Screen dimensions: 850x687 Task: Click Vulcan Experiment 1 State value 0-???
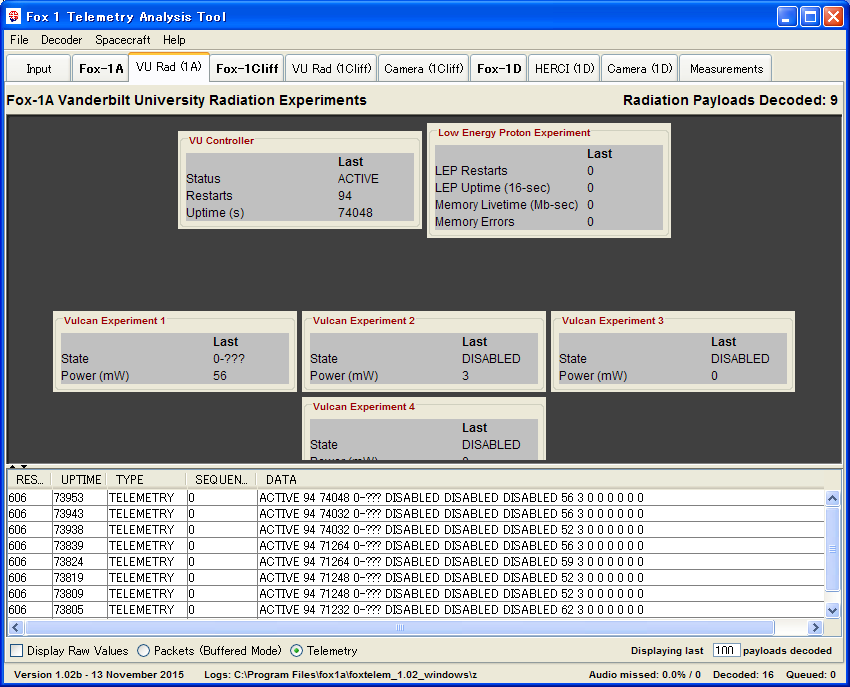[229, 359]
